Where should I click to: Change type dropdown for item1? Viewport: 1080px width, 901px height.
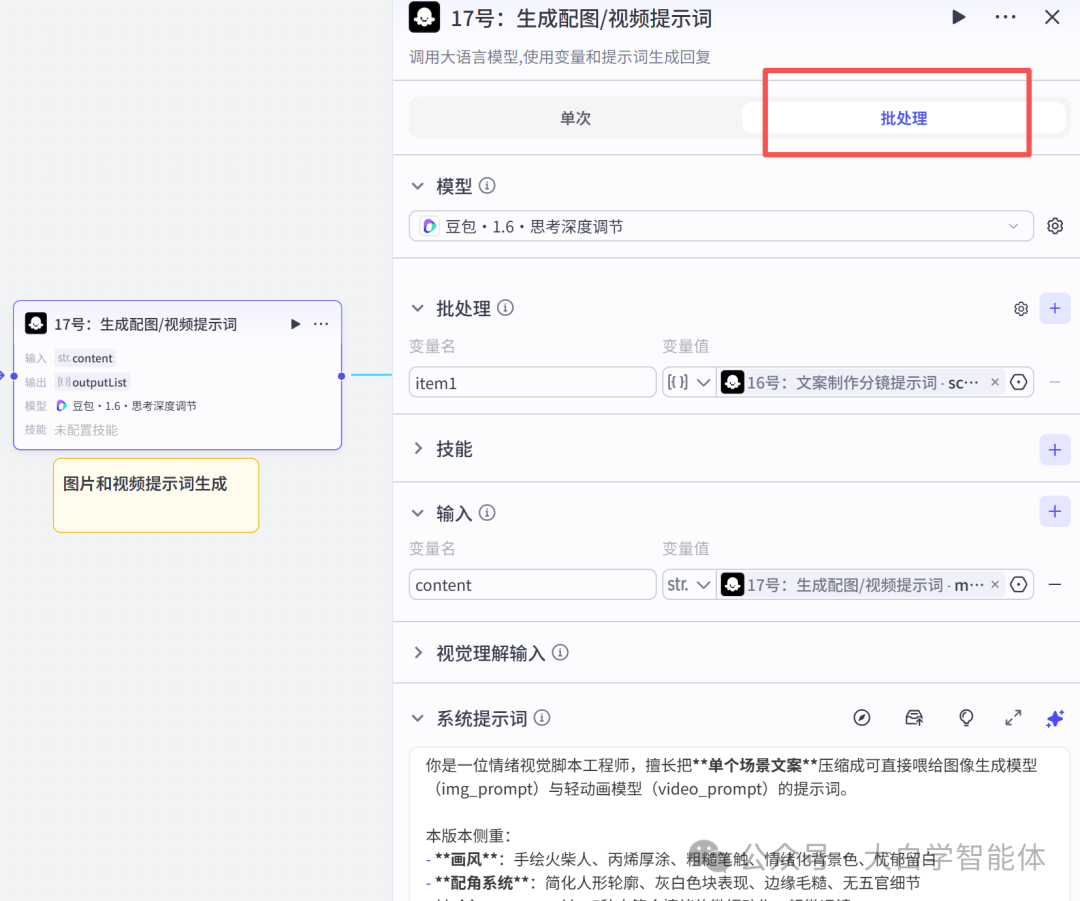point(689,382)
